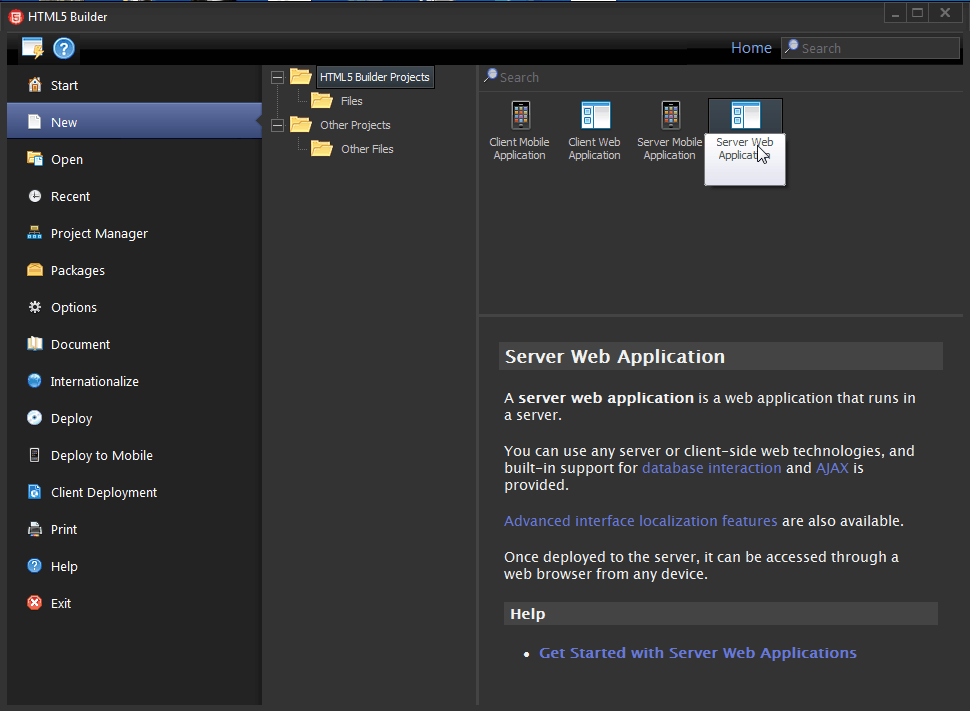Select the Client Mobile Application template icon
Screen dimensions: 970x711
coord(520,115)
